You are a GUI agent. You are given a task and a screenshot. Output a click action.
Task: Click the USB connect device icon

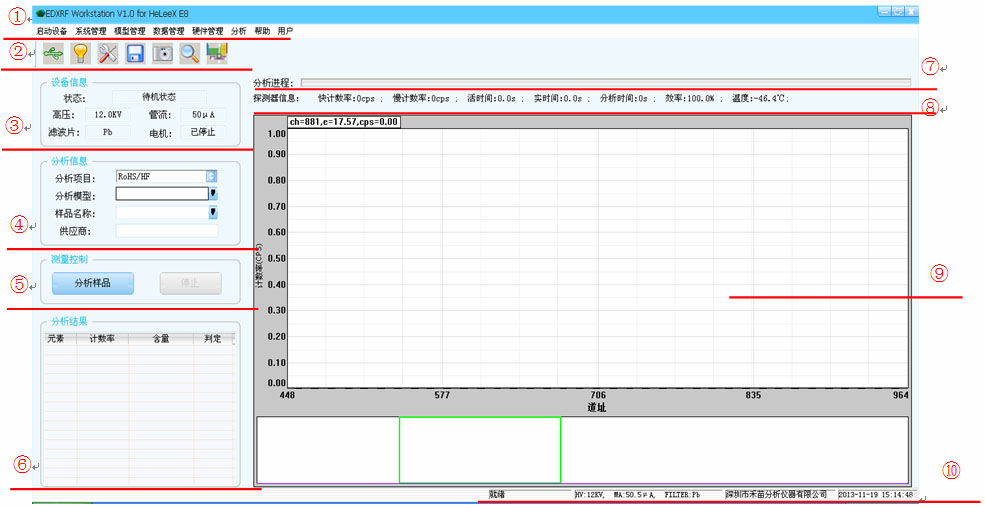pos(54,54)
